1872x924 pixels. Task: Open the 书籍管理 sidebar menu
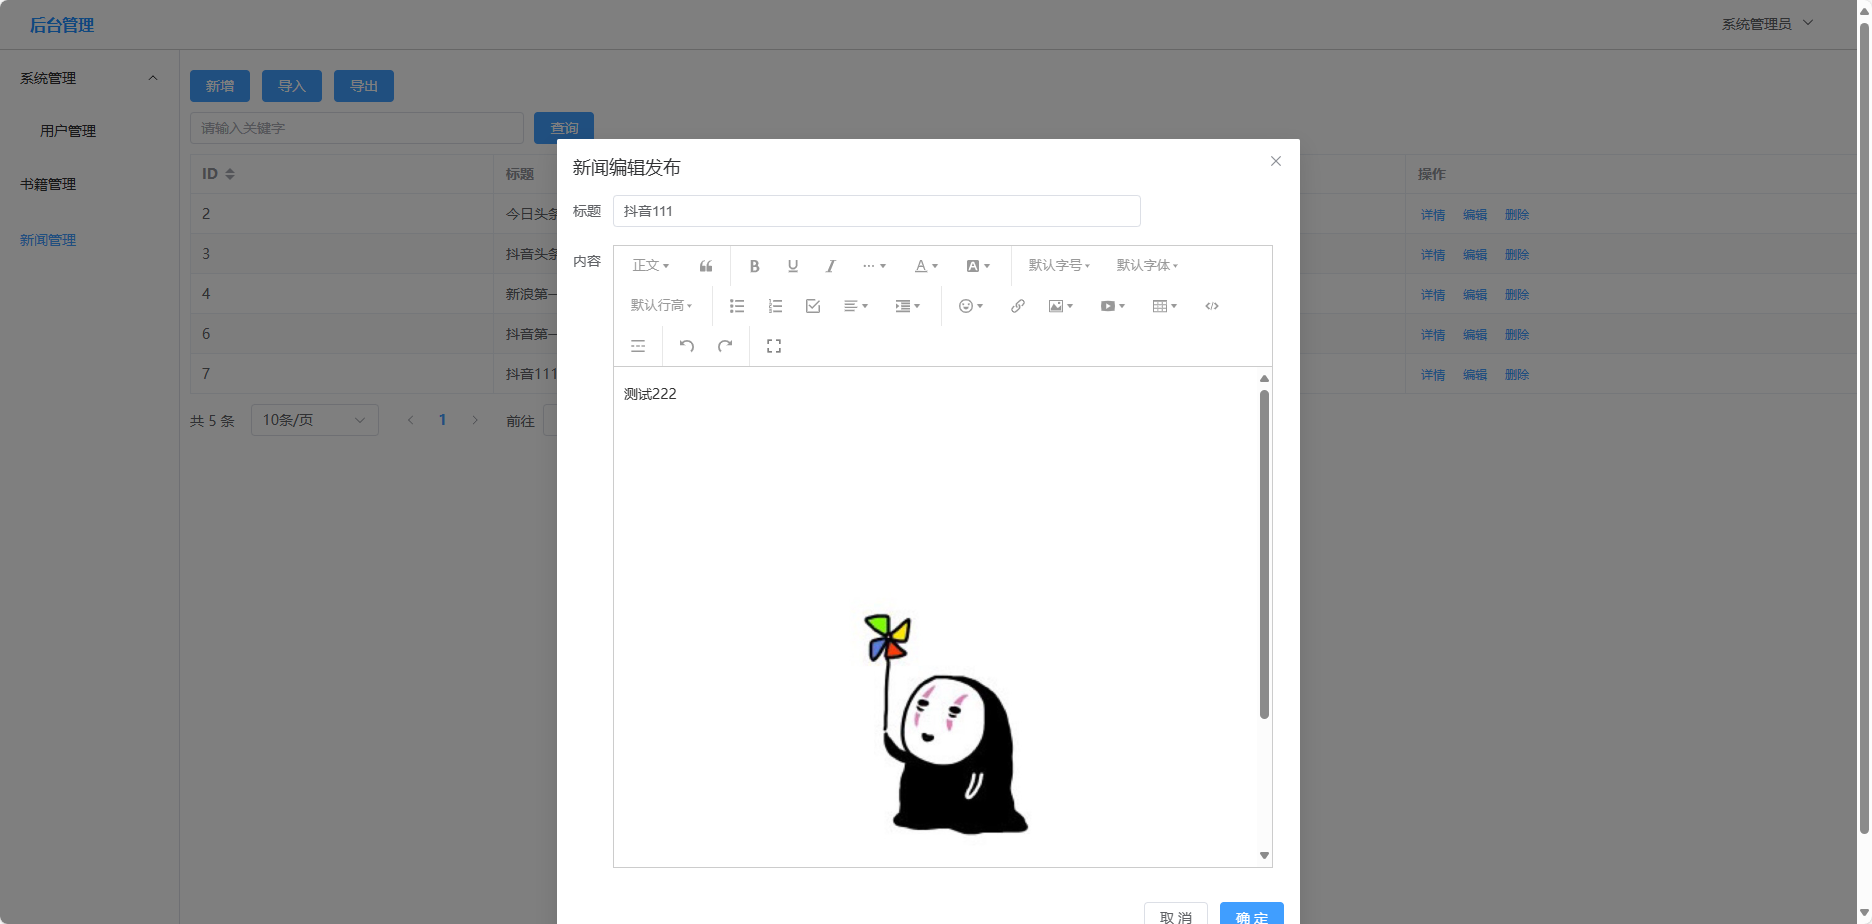49,184
